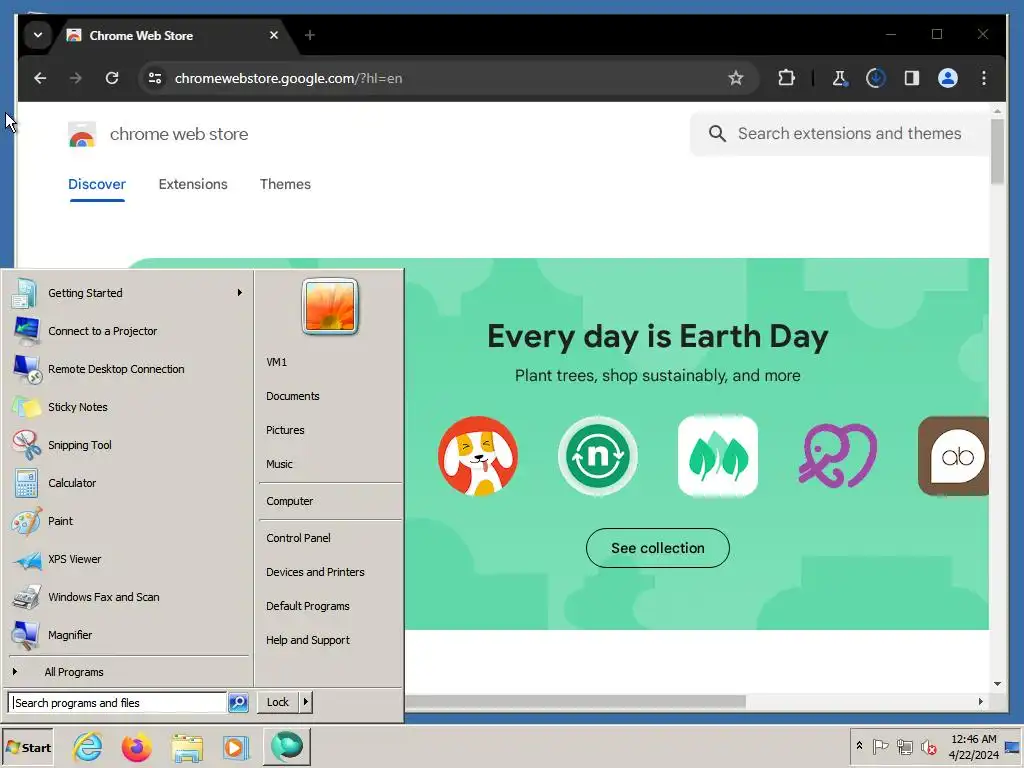Expand the Getting Started submenu arrow
This screenshot has width=1024, height=768.
point(240,293)
